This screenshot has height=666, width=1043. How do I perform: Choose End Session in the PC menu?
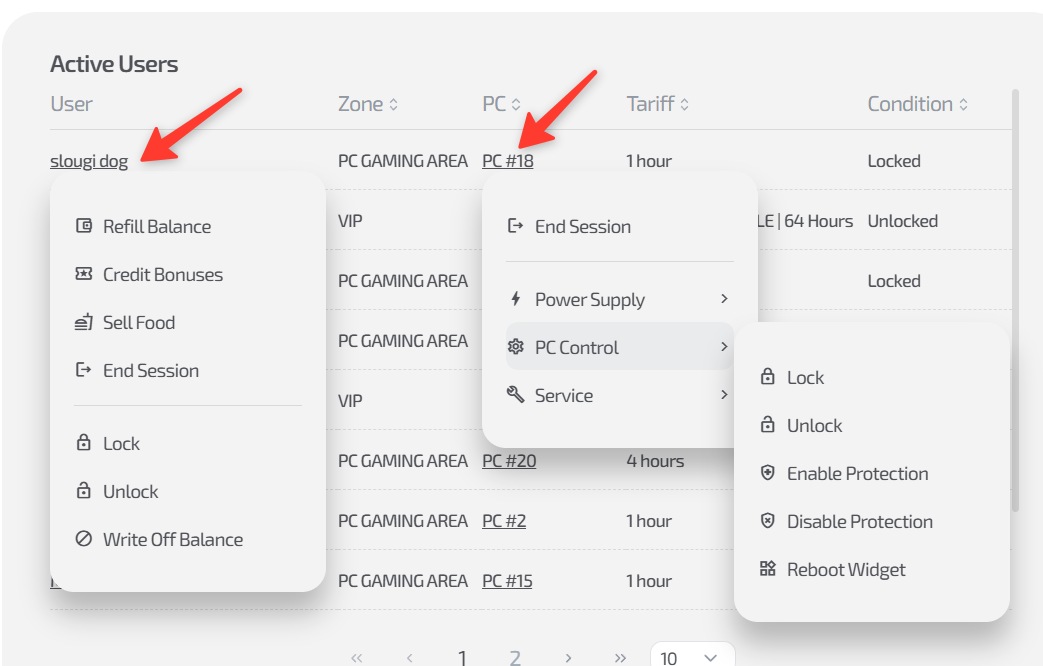pos(582,226)
